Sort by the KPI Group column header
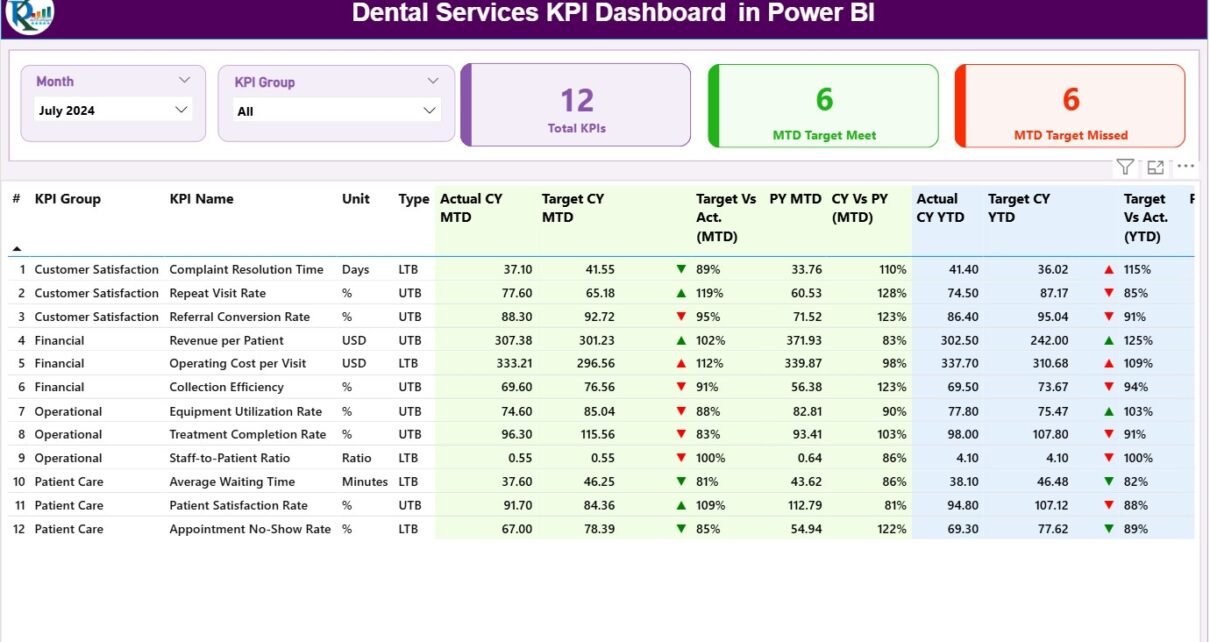Image resolution: width=1210 pixels, height=642 pixels. click(68, 199)
